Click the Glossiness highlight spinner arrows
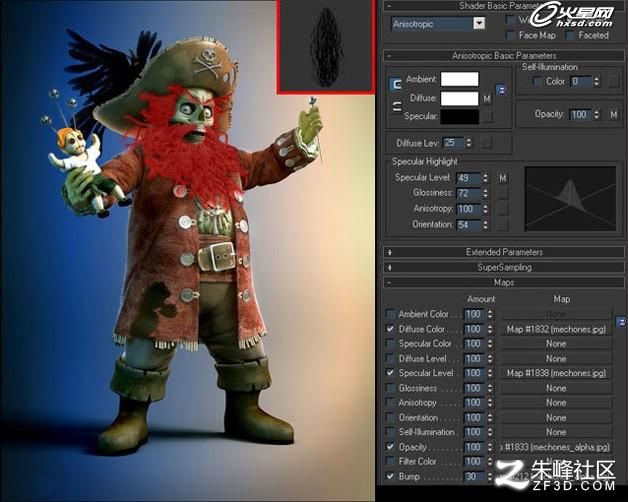The height and width of the screenshot is (502, 628). pos(485,193)
